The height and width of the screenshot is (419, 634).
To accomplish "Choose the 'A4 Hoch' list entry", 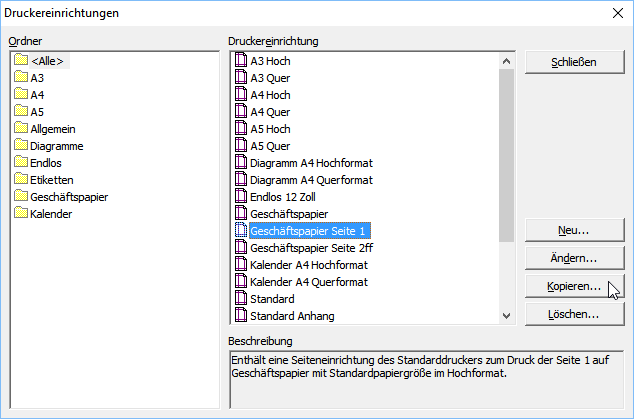I will [x=271, y=95].
